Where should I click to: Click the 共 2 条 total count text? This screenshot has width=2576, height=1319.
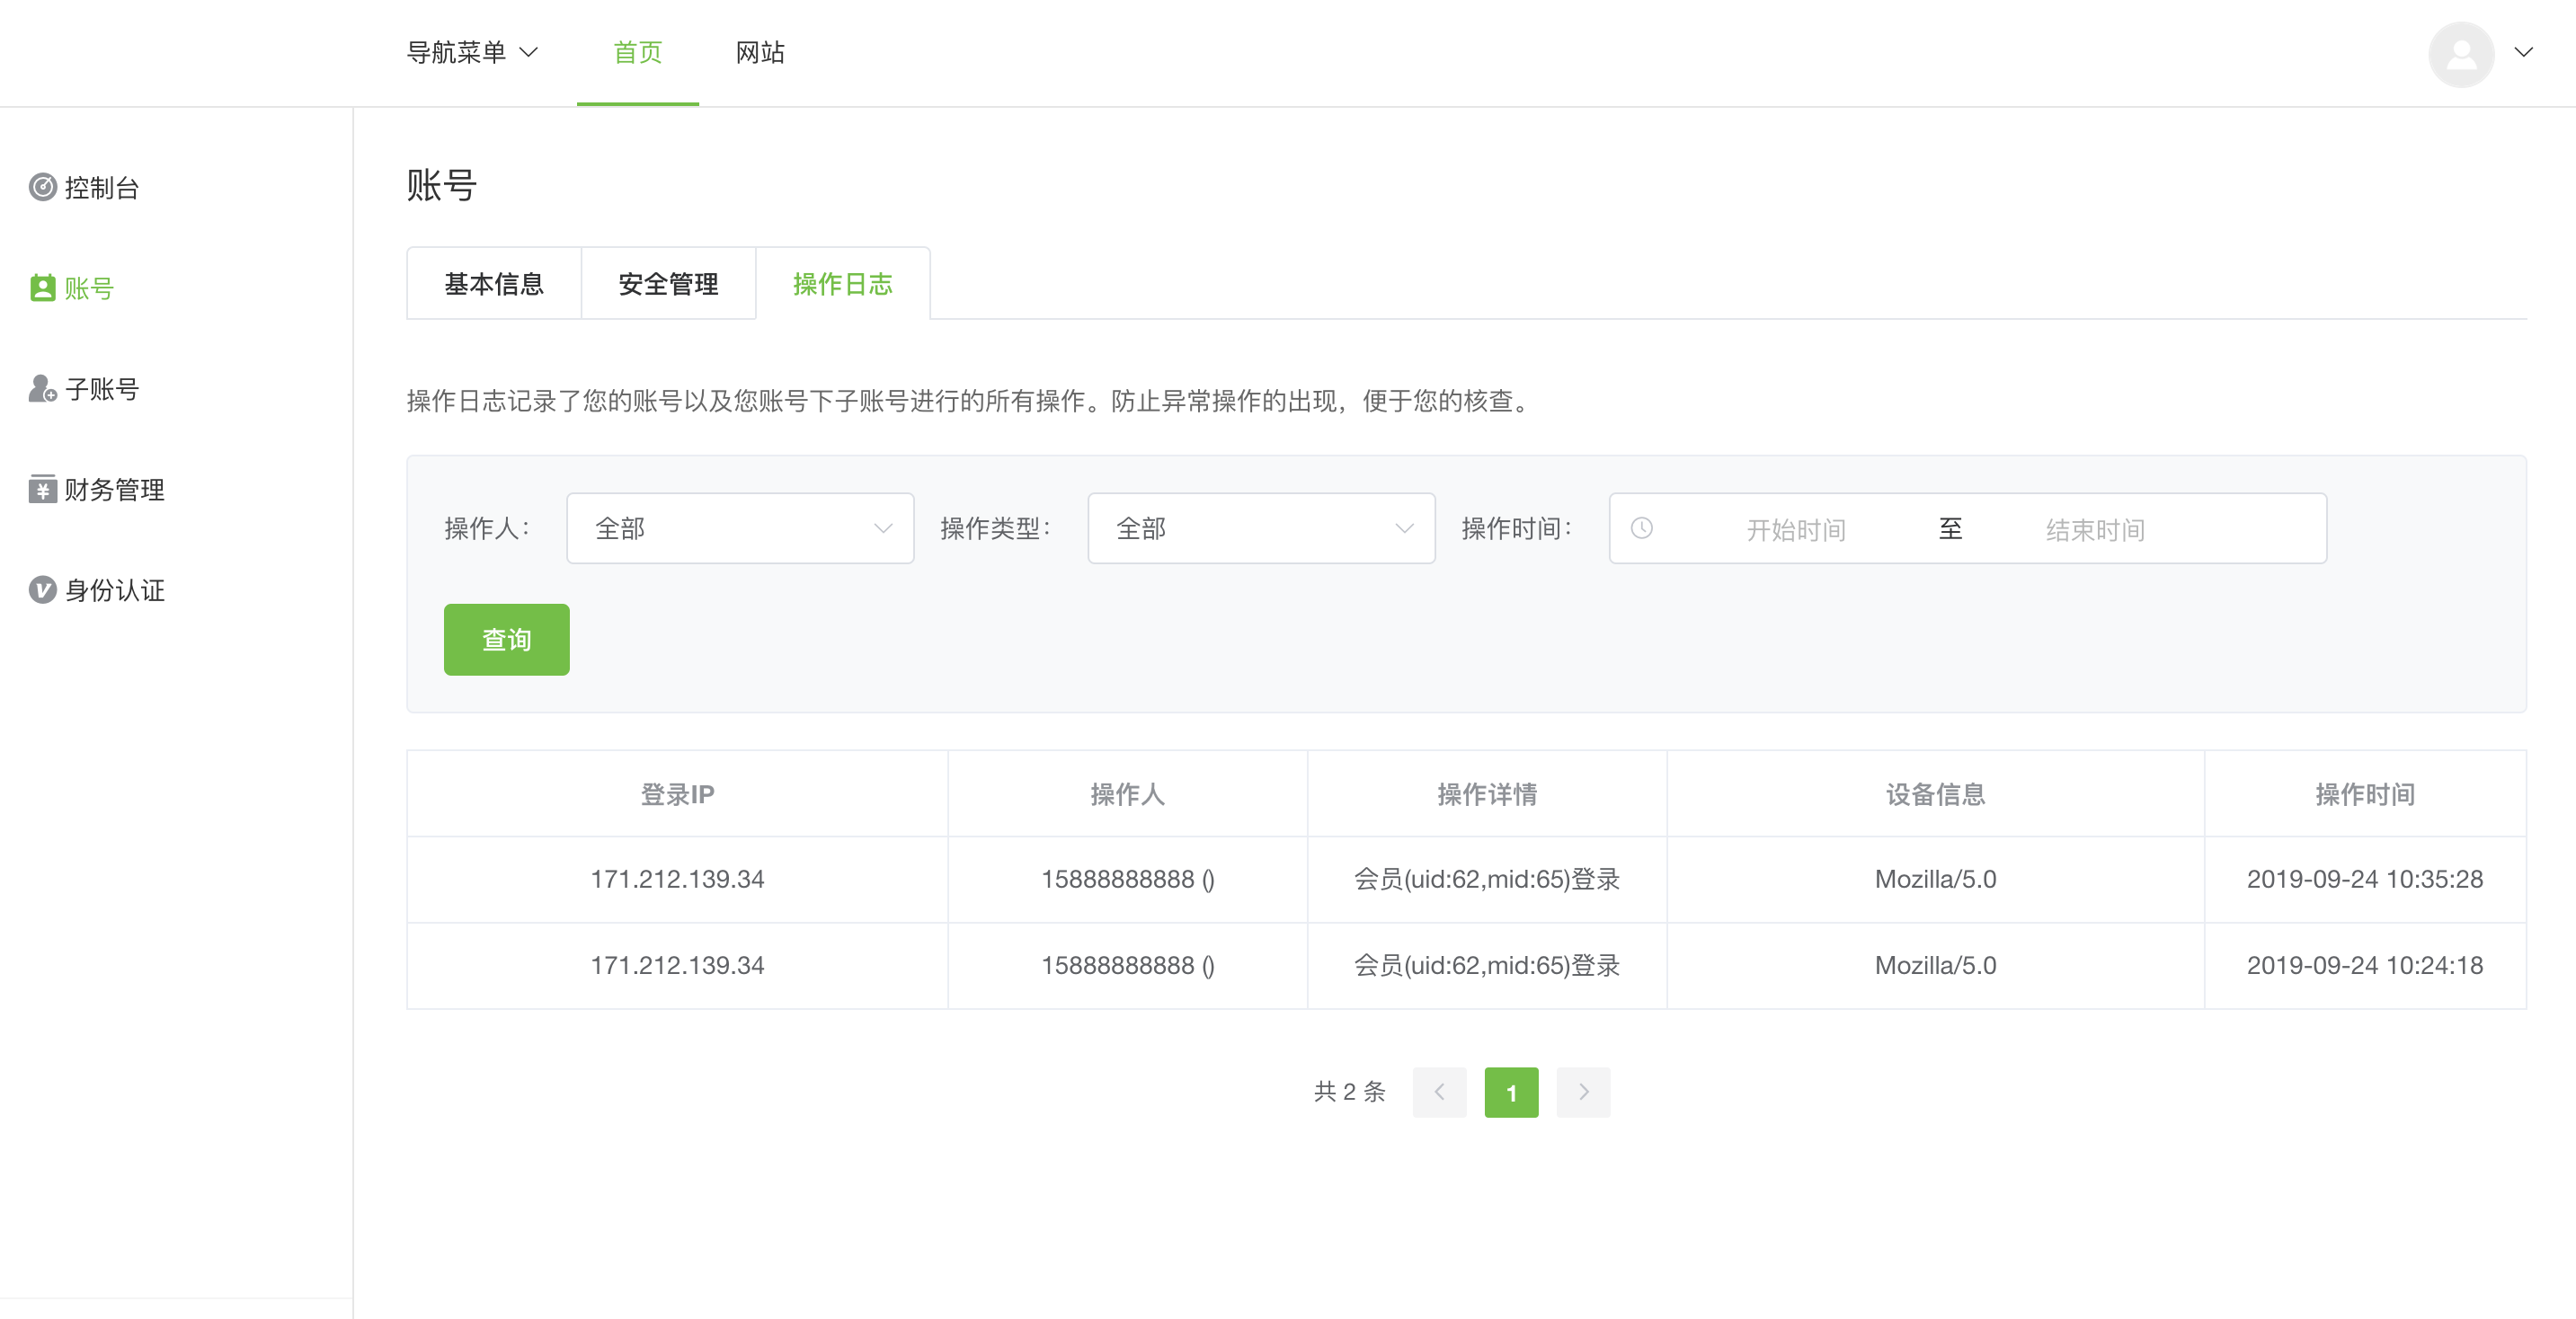[1349, 1092]
